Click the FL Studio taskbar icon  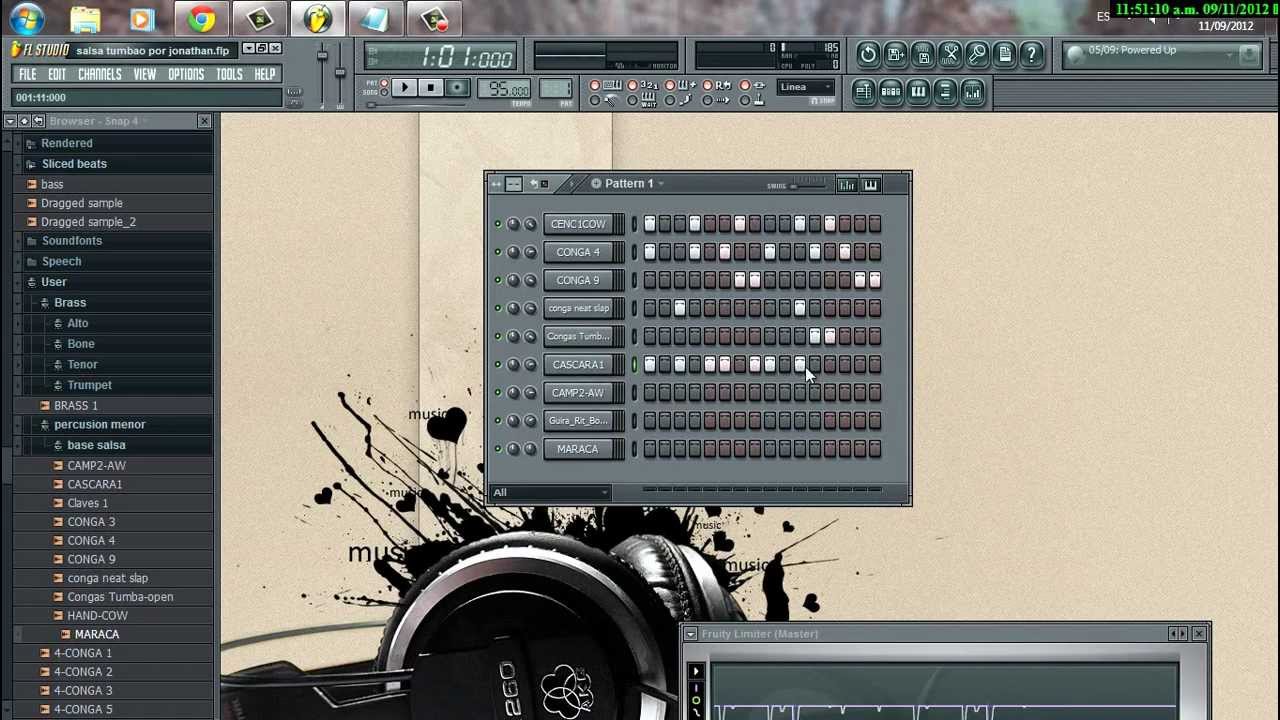tap(318, 19)
